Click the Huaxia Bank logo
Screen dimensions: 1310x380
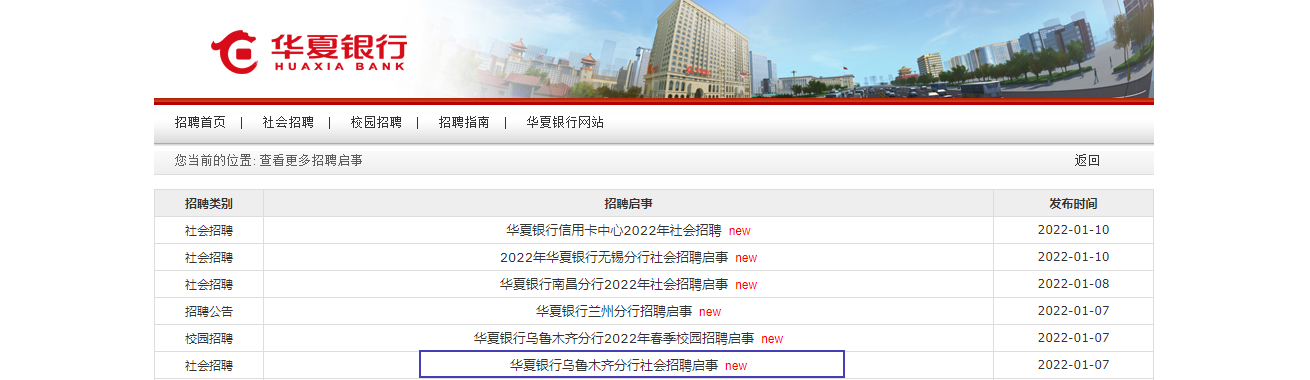pyautogui.click(x=308, y=52)
